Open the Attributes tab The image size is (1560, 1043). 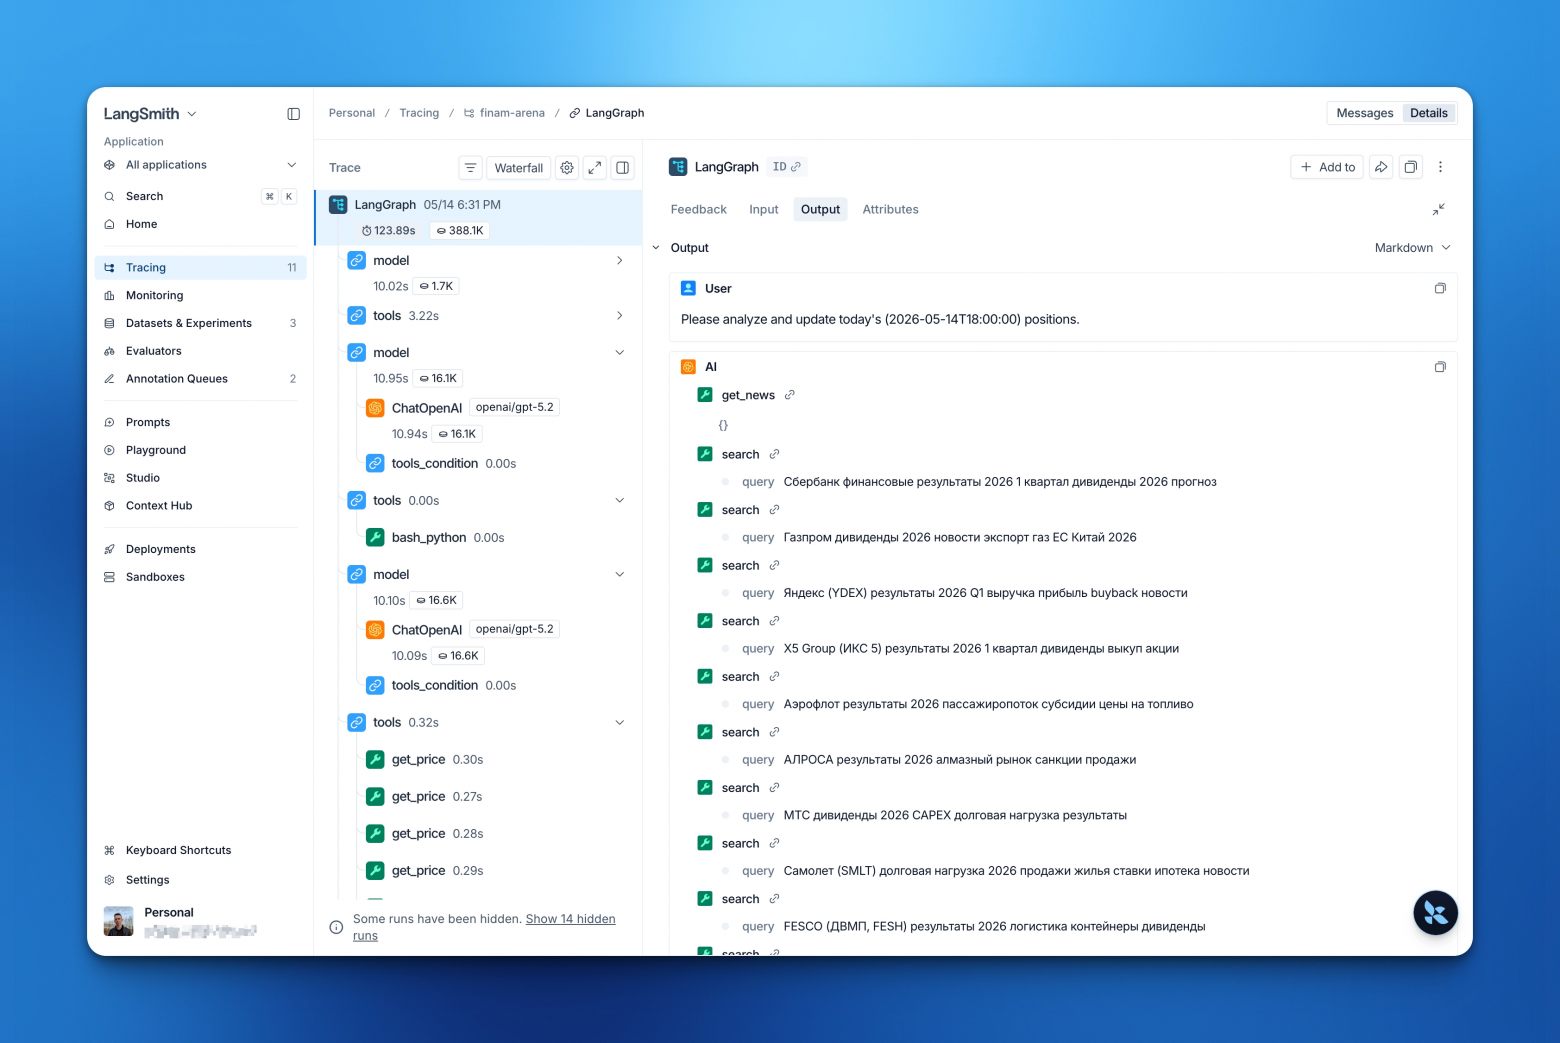pos(890,209)
